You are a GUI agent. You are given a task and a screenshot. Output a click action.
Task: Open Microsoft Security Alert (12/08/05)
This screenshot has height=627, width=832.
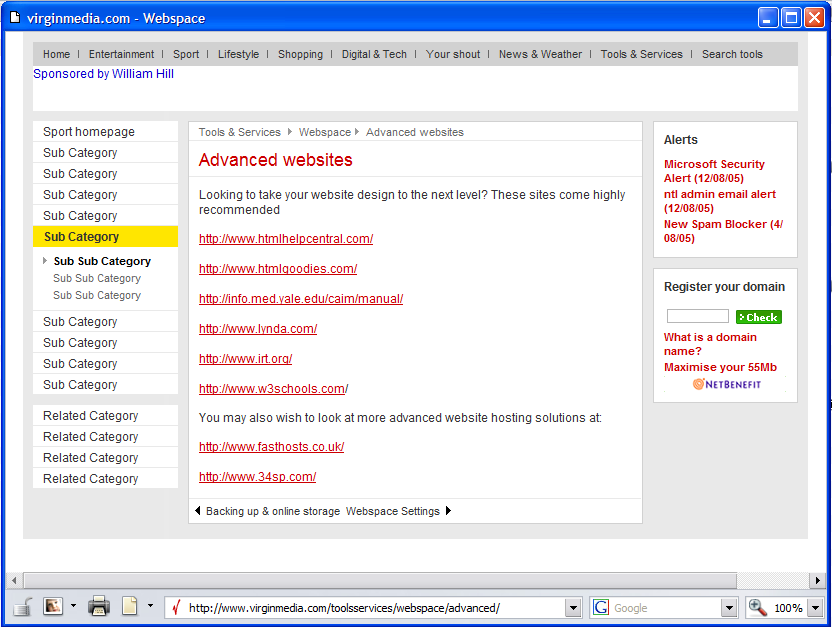tap(714, 171)
